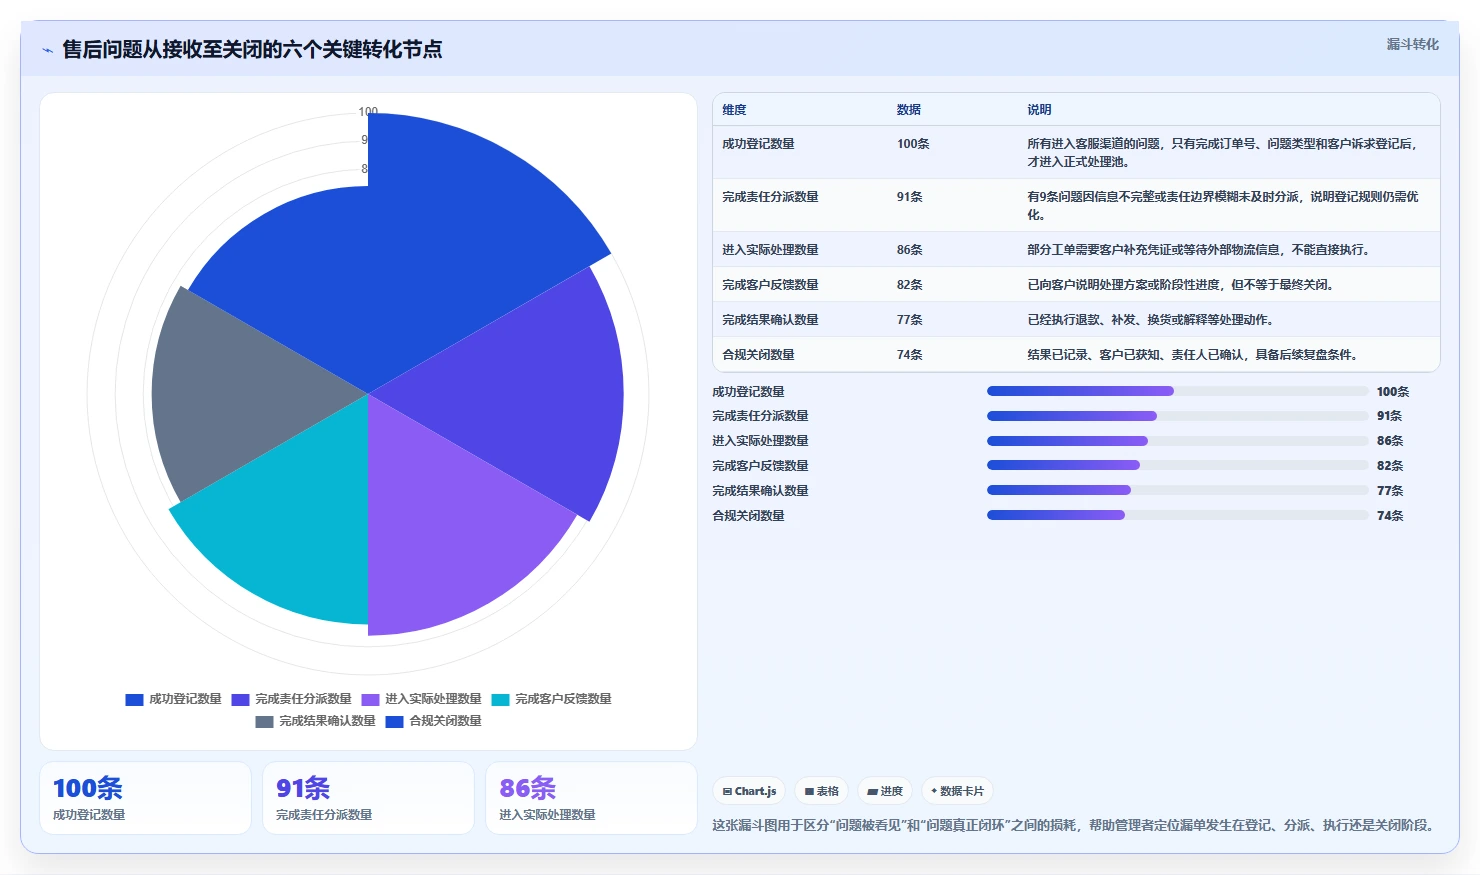Screen dimensions: 1480x875
Task: Click 成功登记数量 label in progress list
Action: tap(748, 392)
